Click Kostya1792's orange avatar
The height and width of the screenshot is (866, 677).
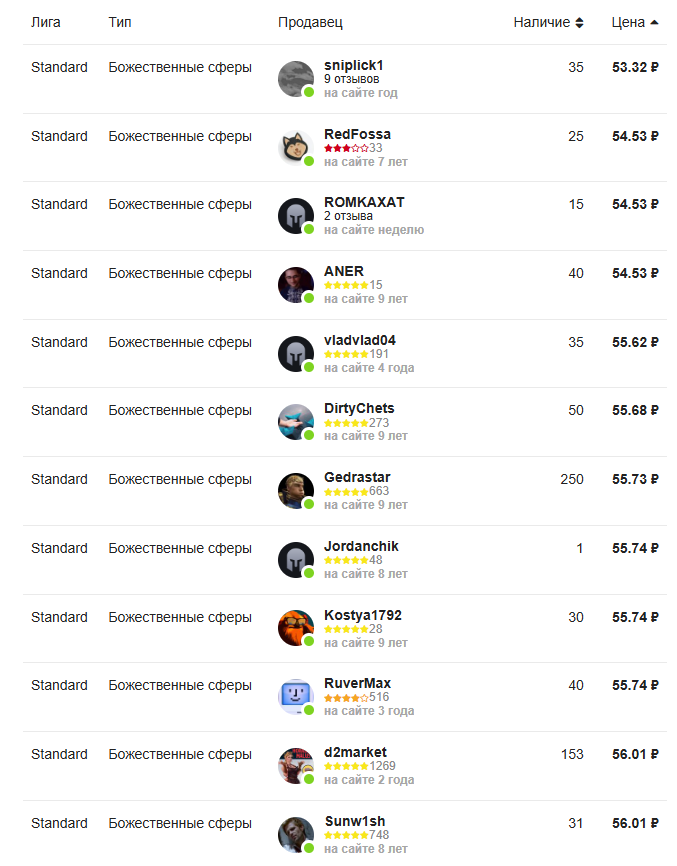click(x=296, y=628)
